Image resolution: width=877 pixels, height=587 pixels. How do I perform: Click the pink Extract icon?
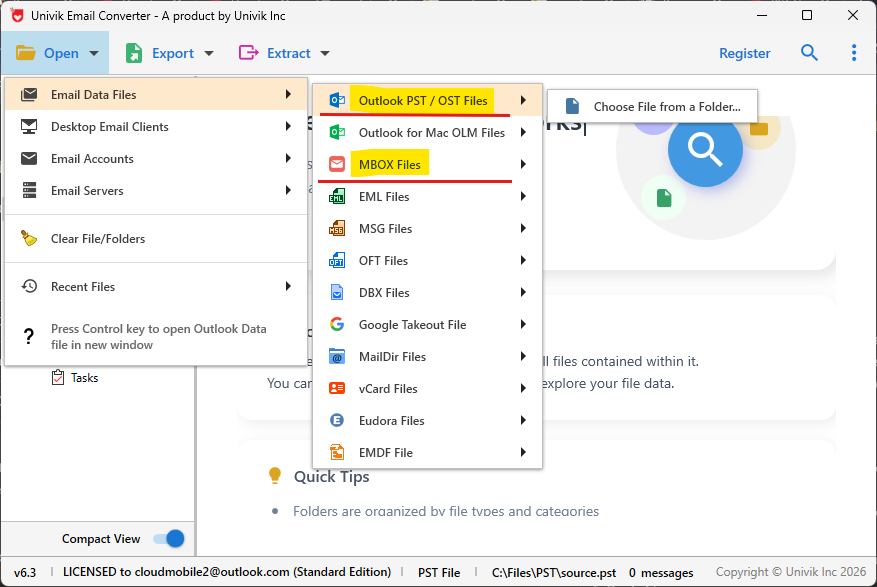(248, 53)
